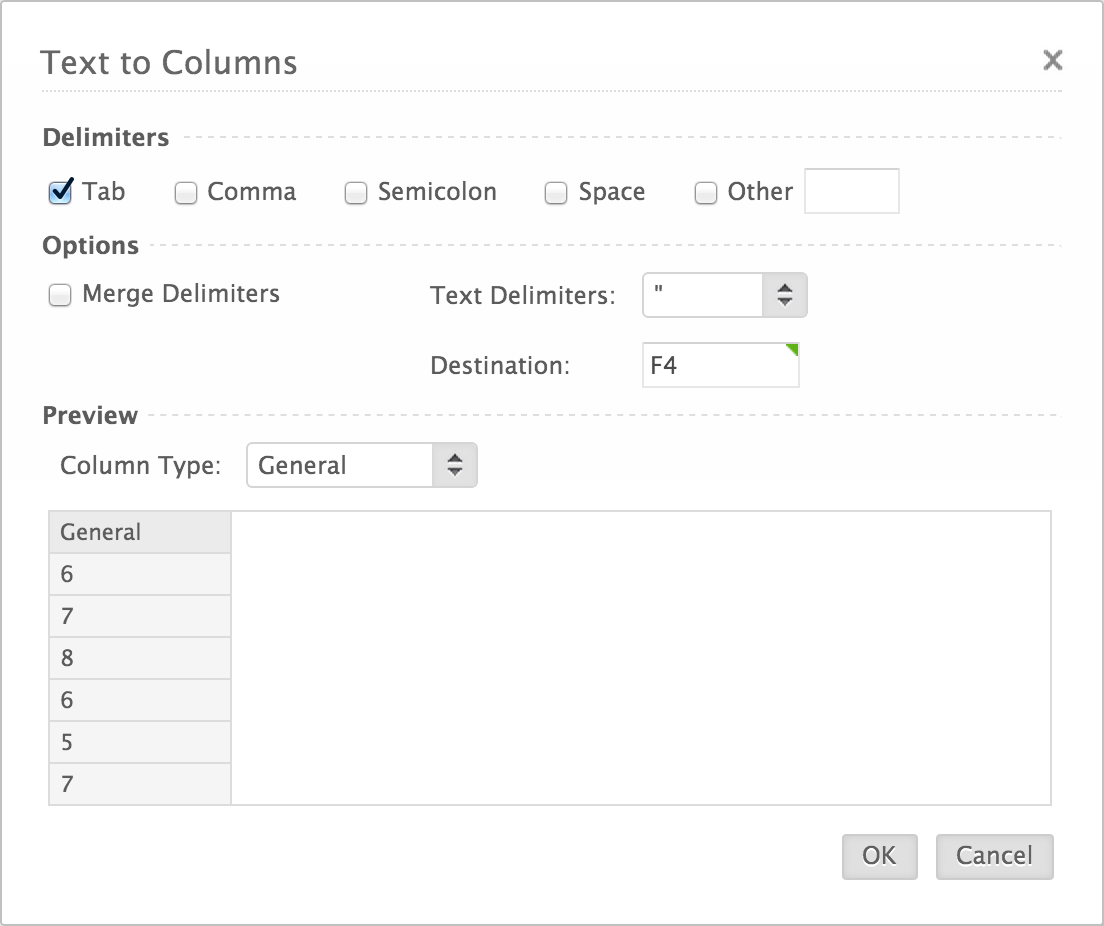The height and width of the screenshot is (926, 1104).
Task: Close the Text to Columns dialog
Action: 1052,61
